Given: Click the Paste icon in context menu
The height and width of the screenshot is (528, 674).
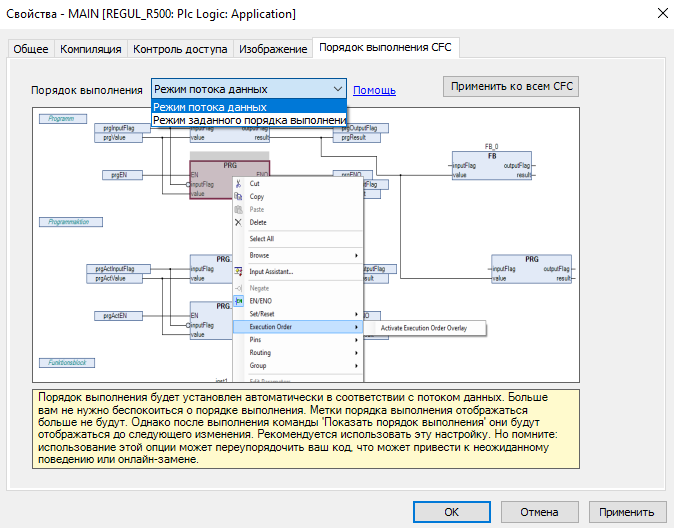Looking at the screenshot, I should (238, 210).
